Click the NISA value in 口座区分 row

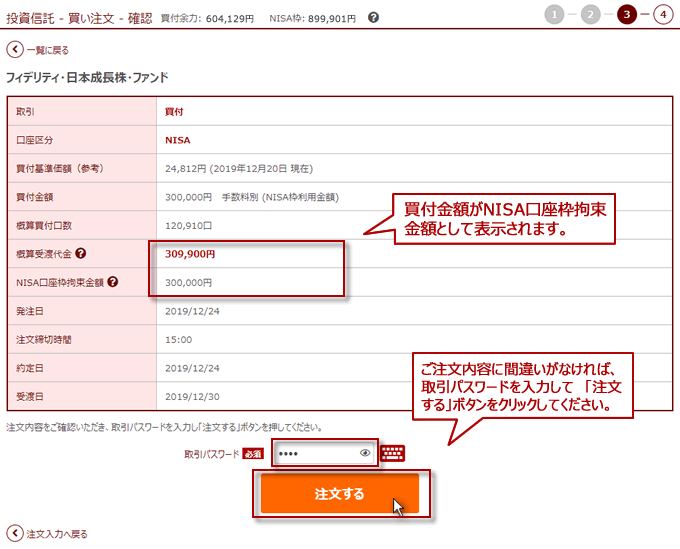[x=177, y=140]
